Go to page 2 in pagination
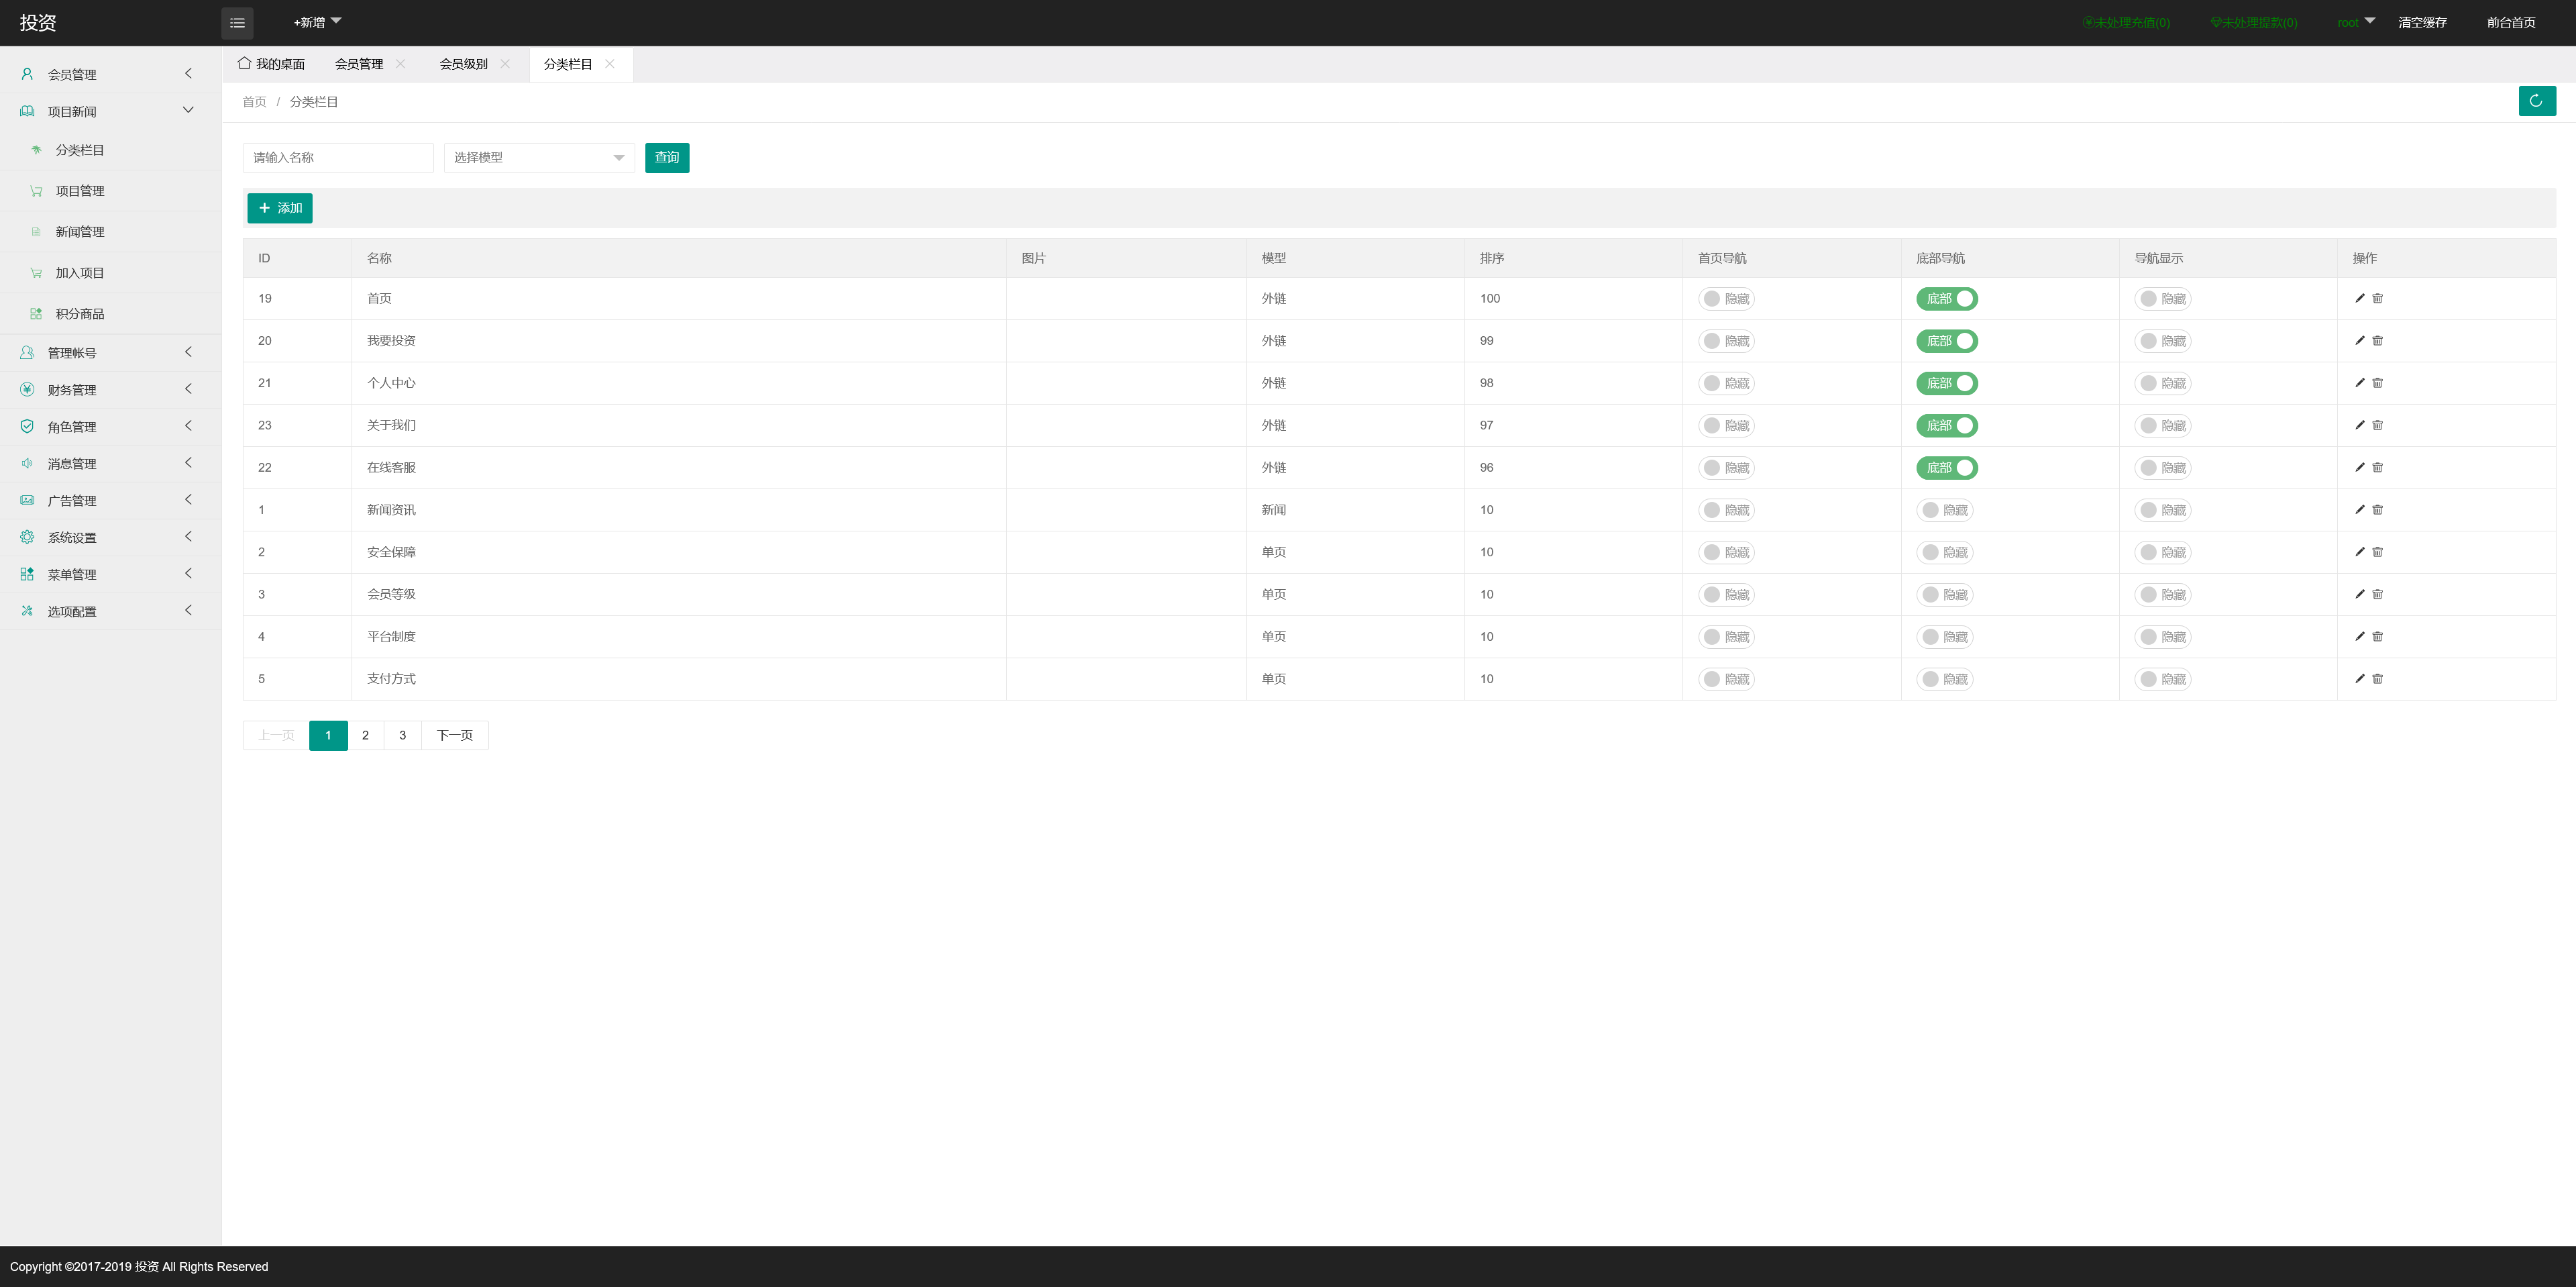Screen dimensions: 2576x1287 point(365,735)
